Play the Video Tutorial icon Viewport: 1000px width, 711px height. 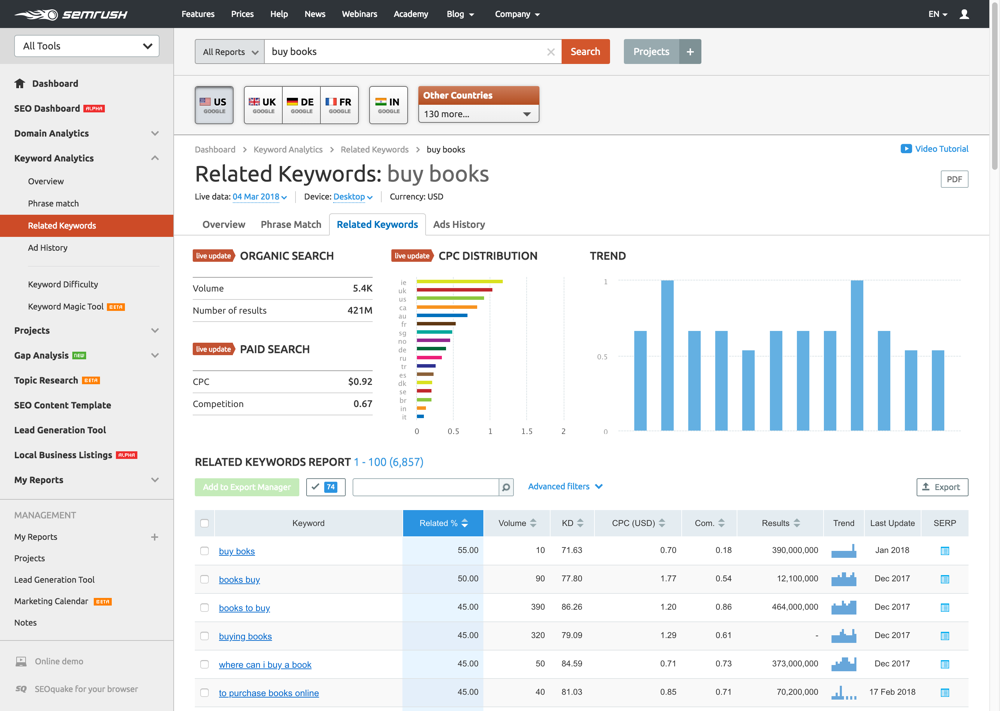click(x=906, y=149)
